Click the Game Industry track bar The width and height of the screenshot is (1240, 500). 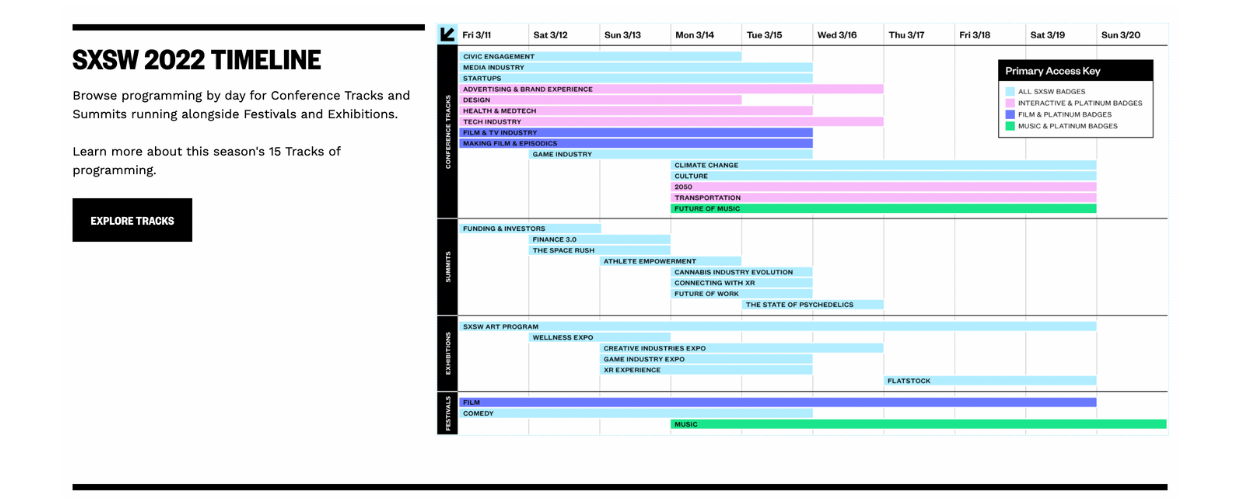click(x=671, y=154)
